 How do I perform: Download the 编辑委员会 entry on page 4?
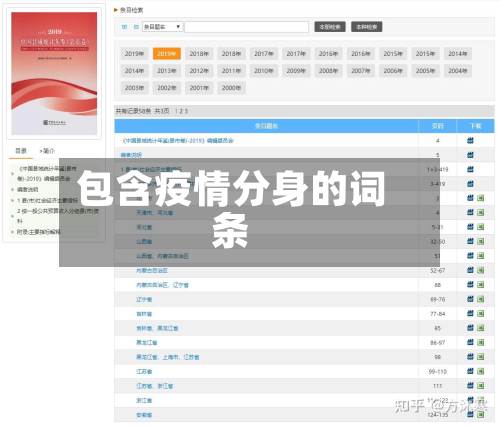point(470,141)
